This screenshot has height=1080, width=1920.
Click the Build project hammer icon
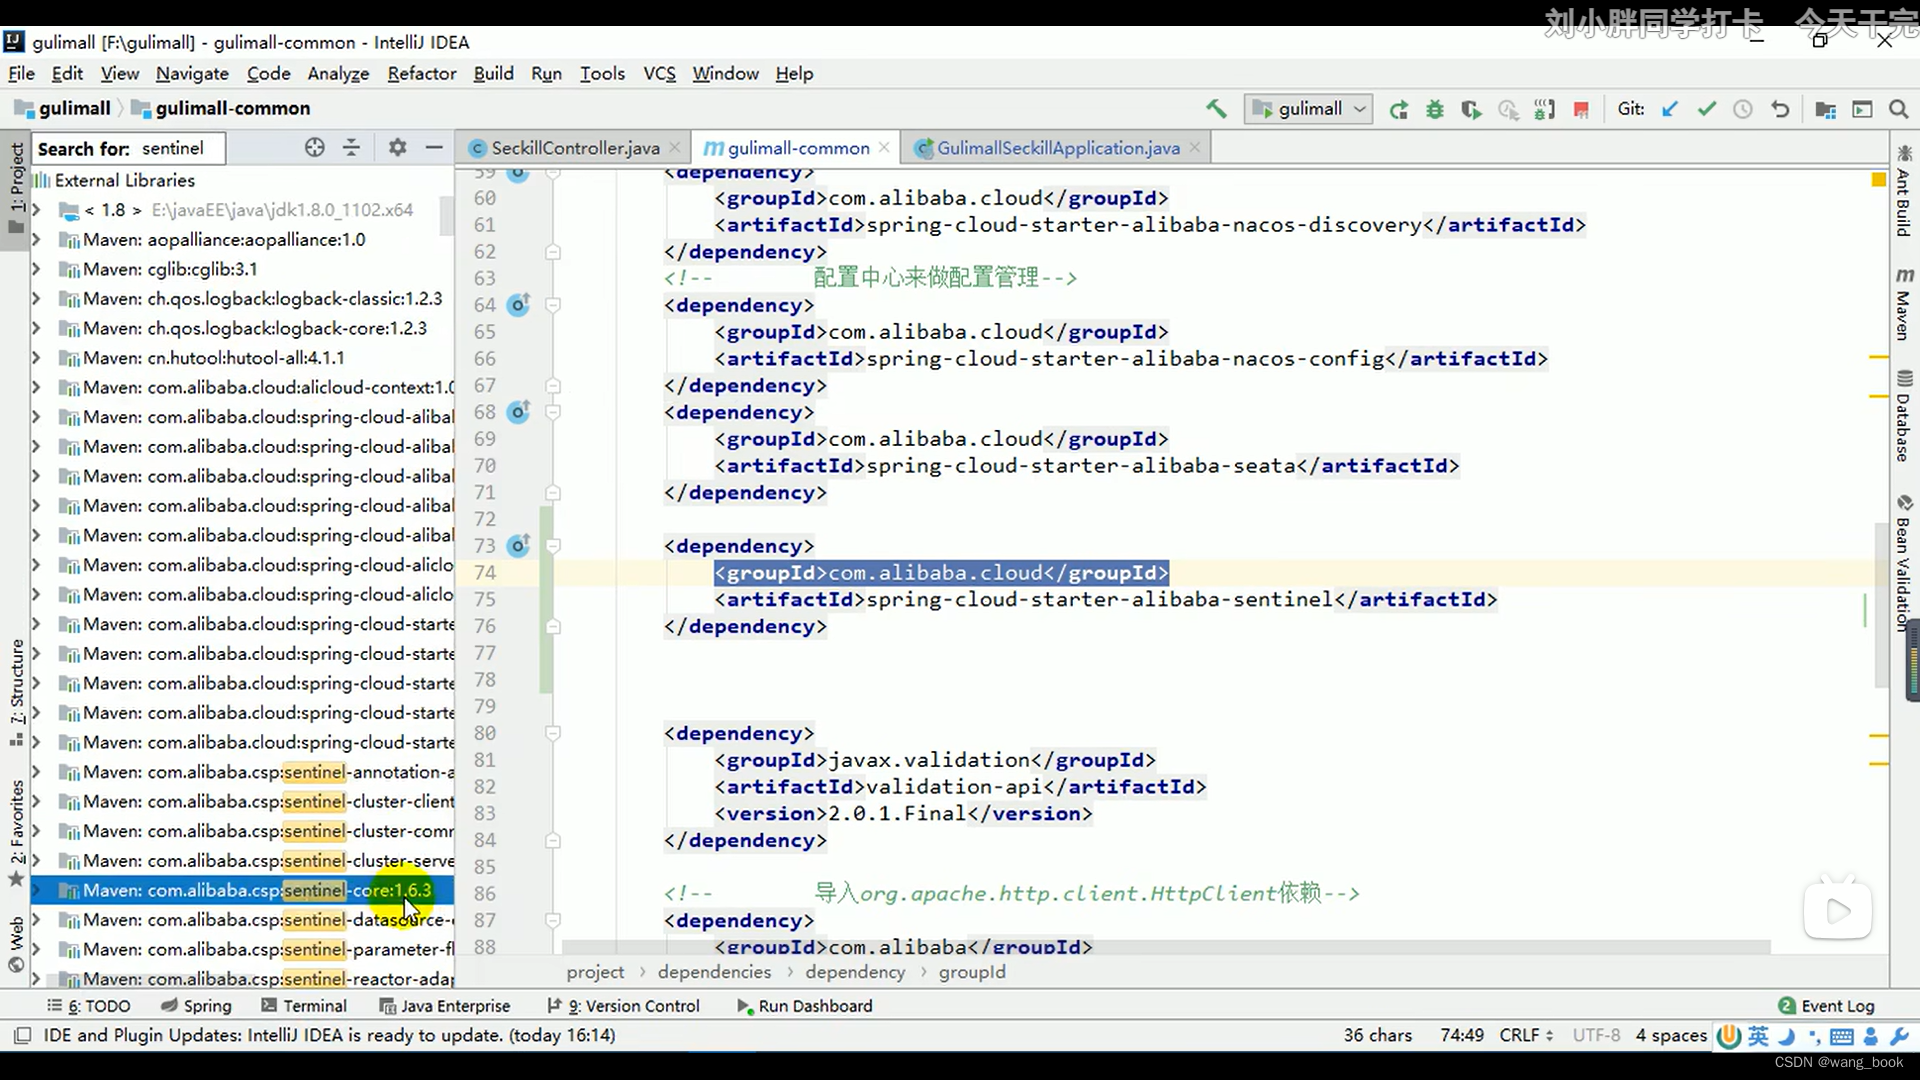coord(1216,109)
